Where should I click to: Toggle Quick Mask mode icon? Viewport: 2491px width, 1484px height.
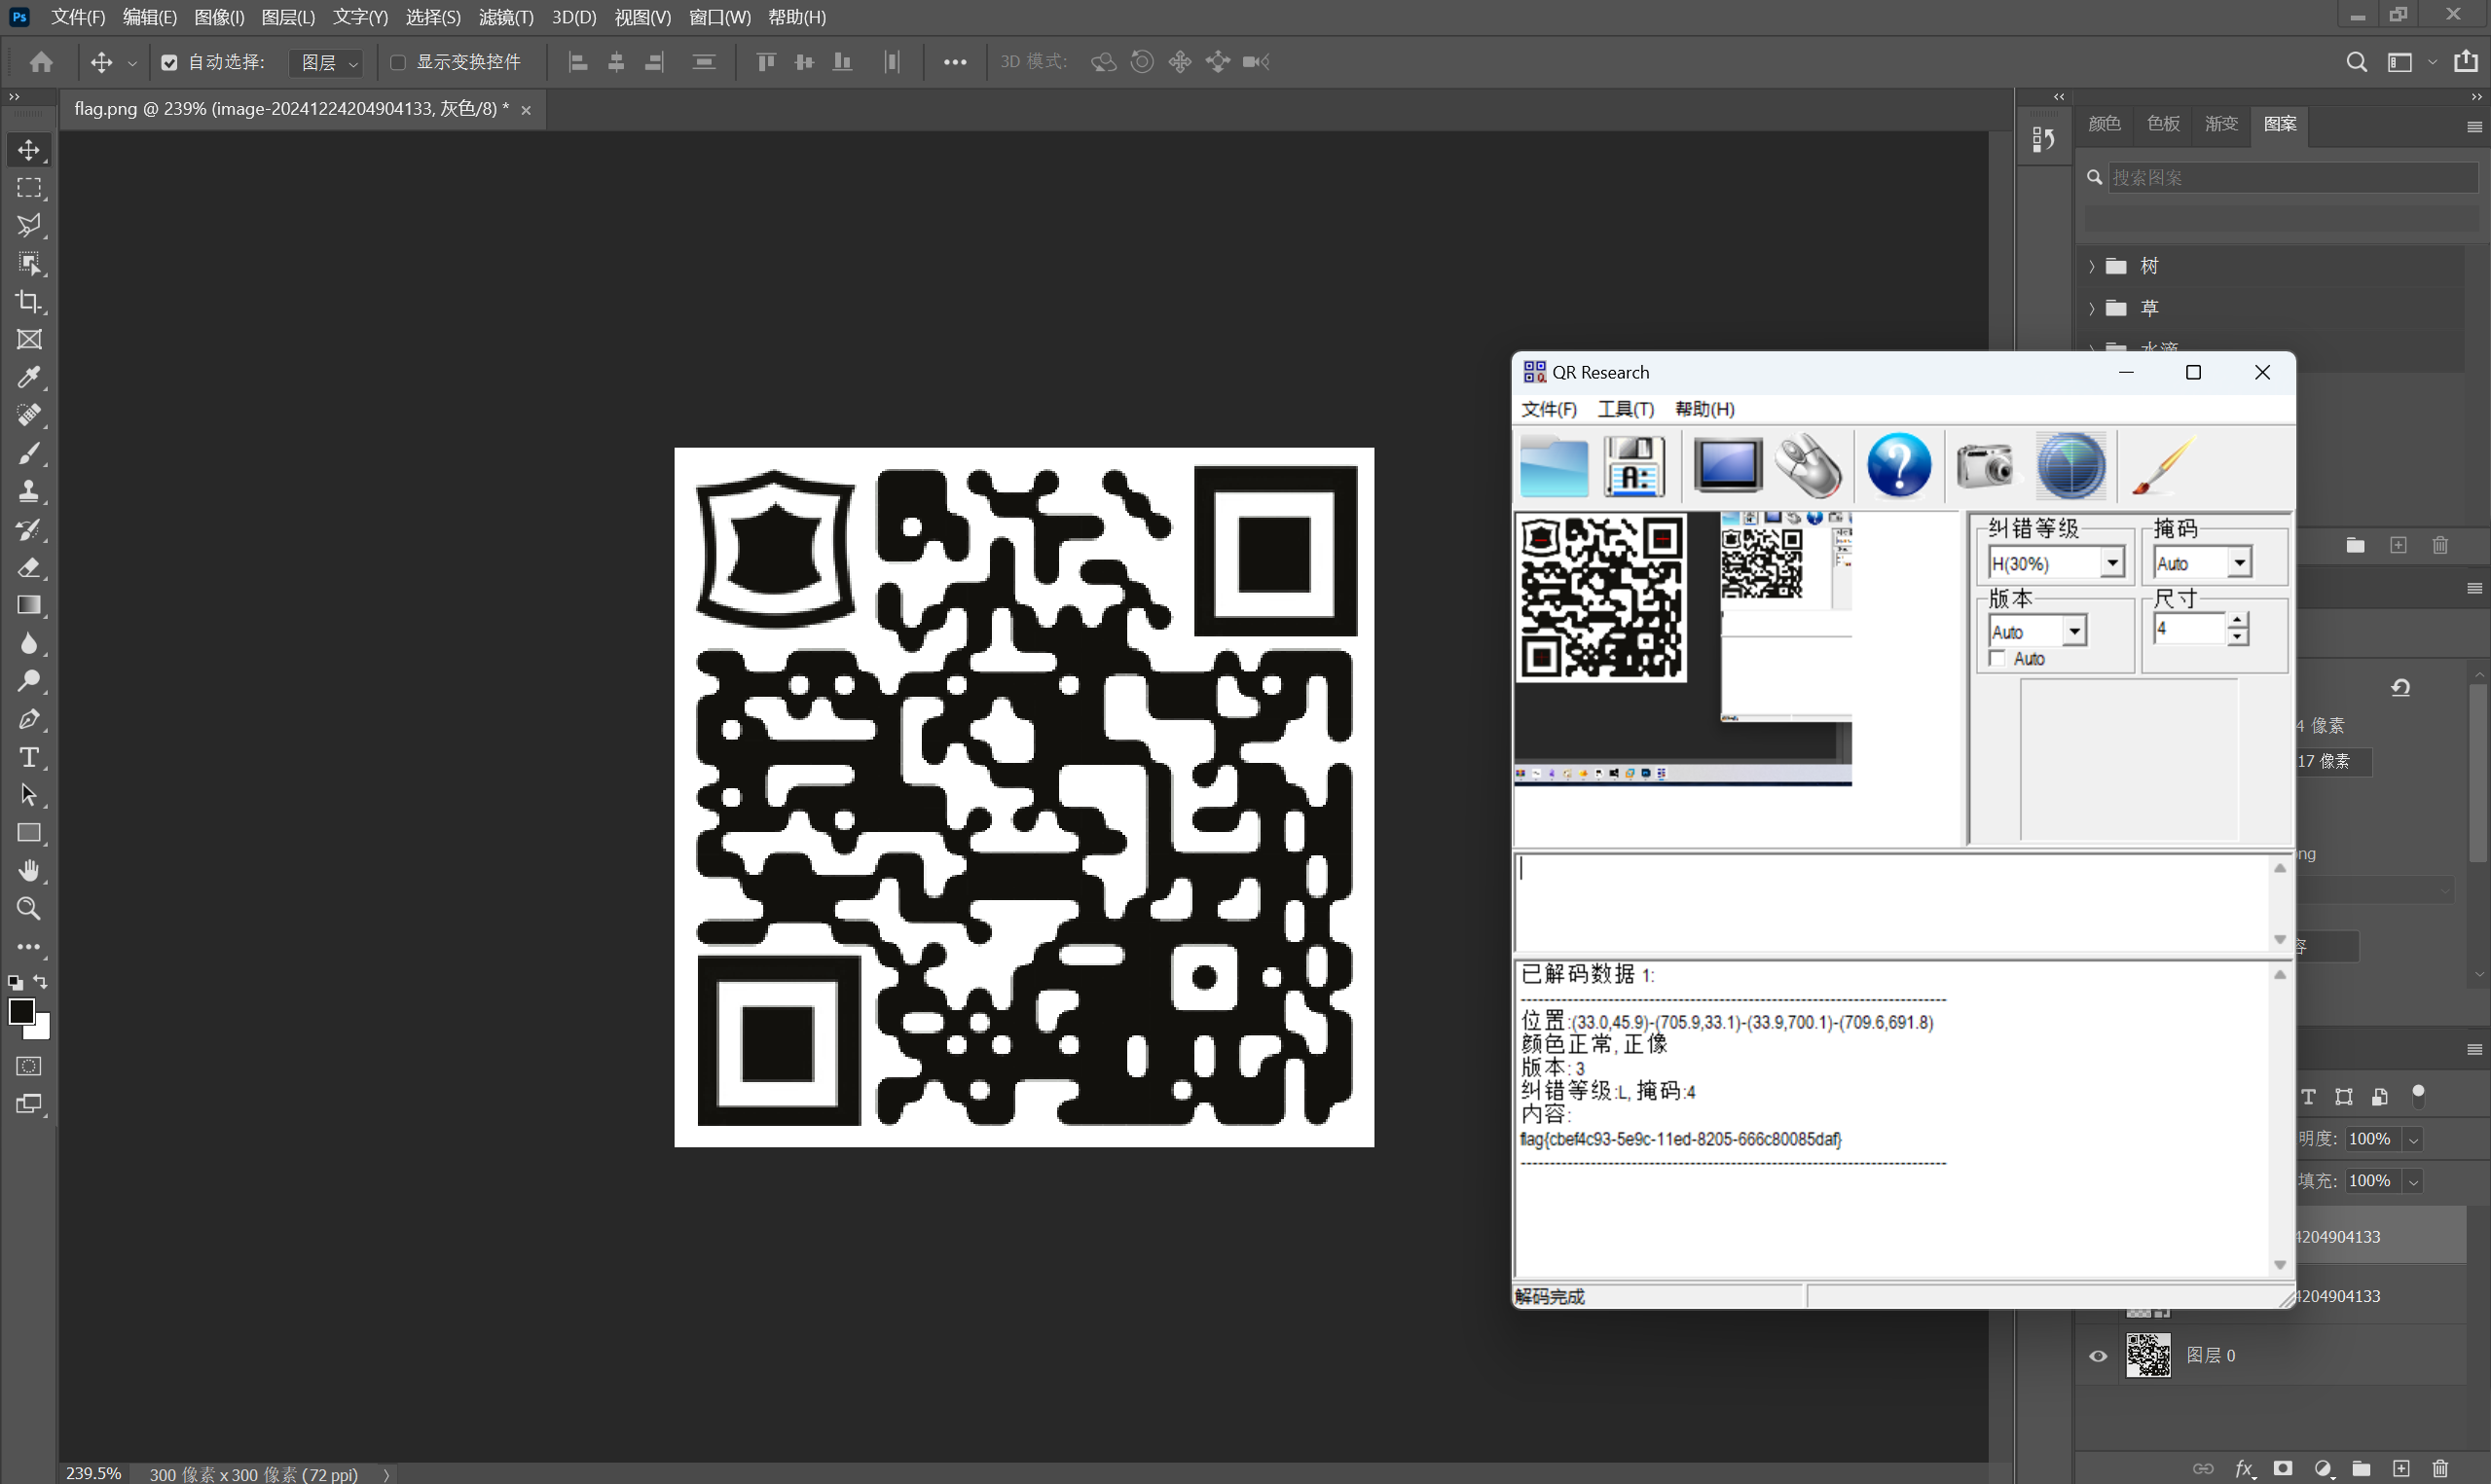click(x=29, y=1066)
